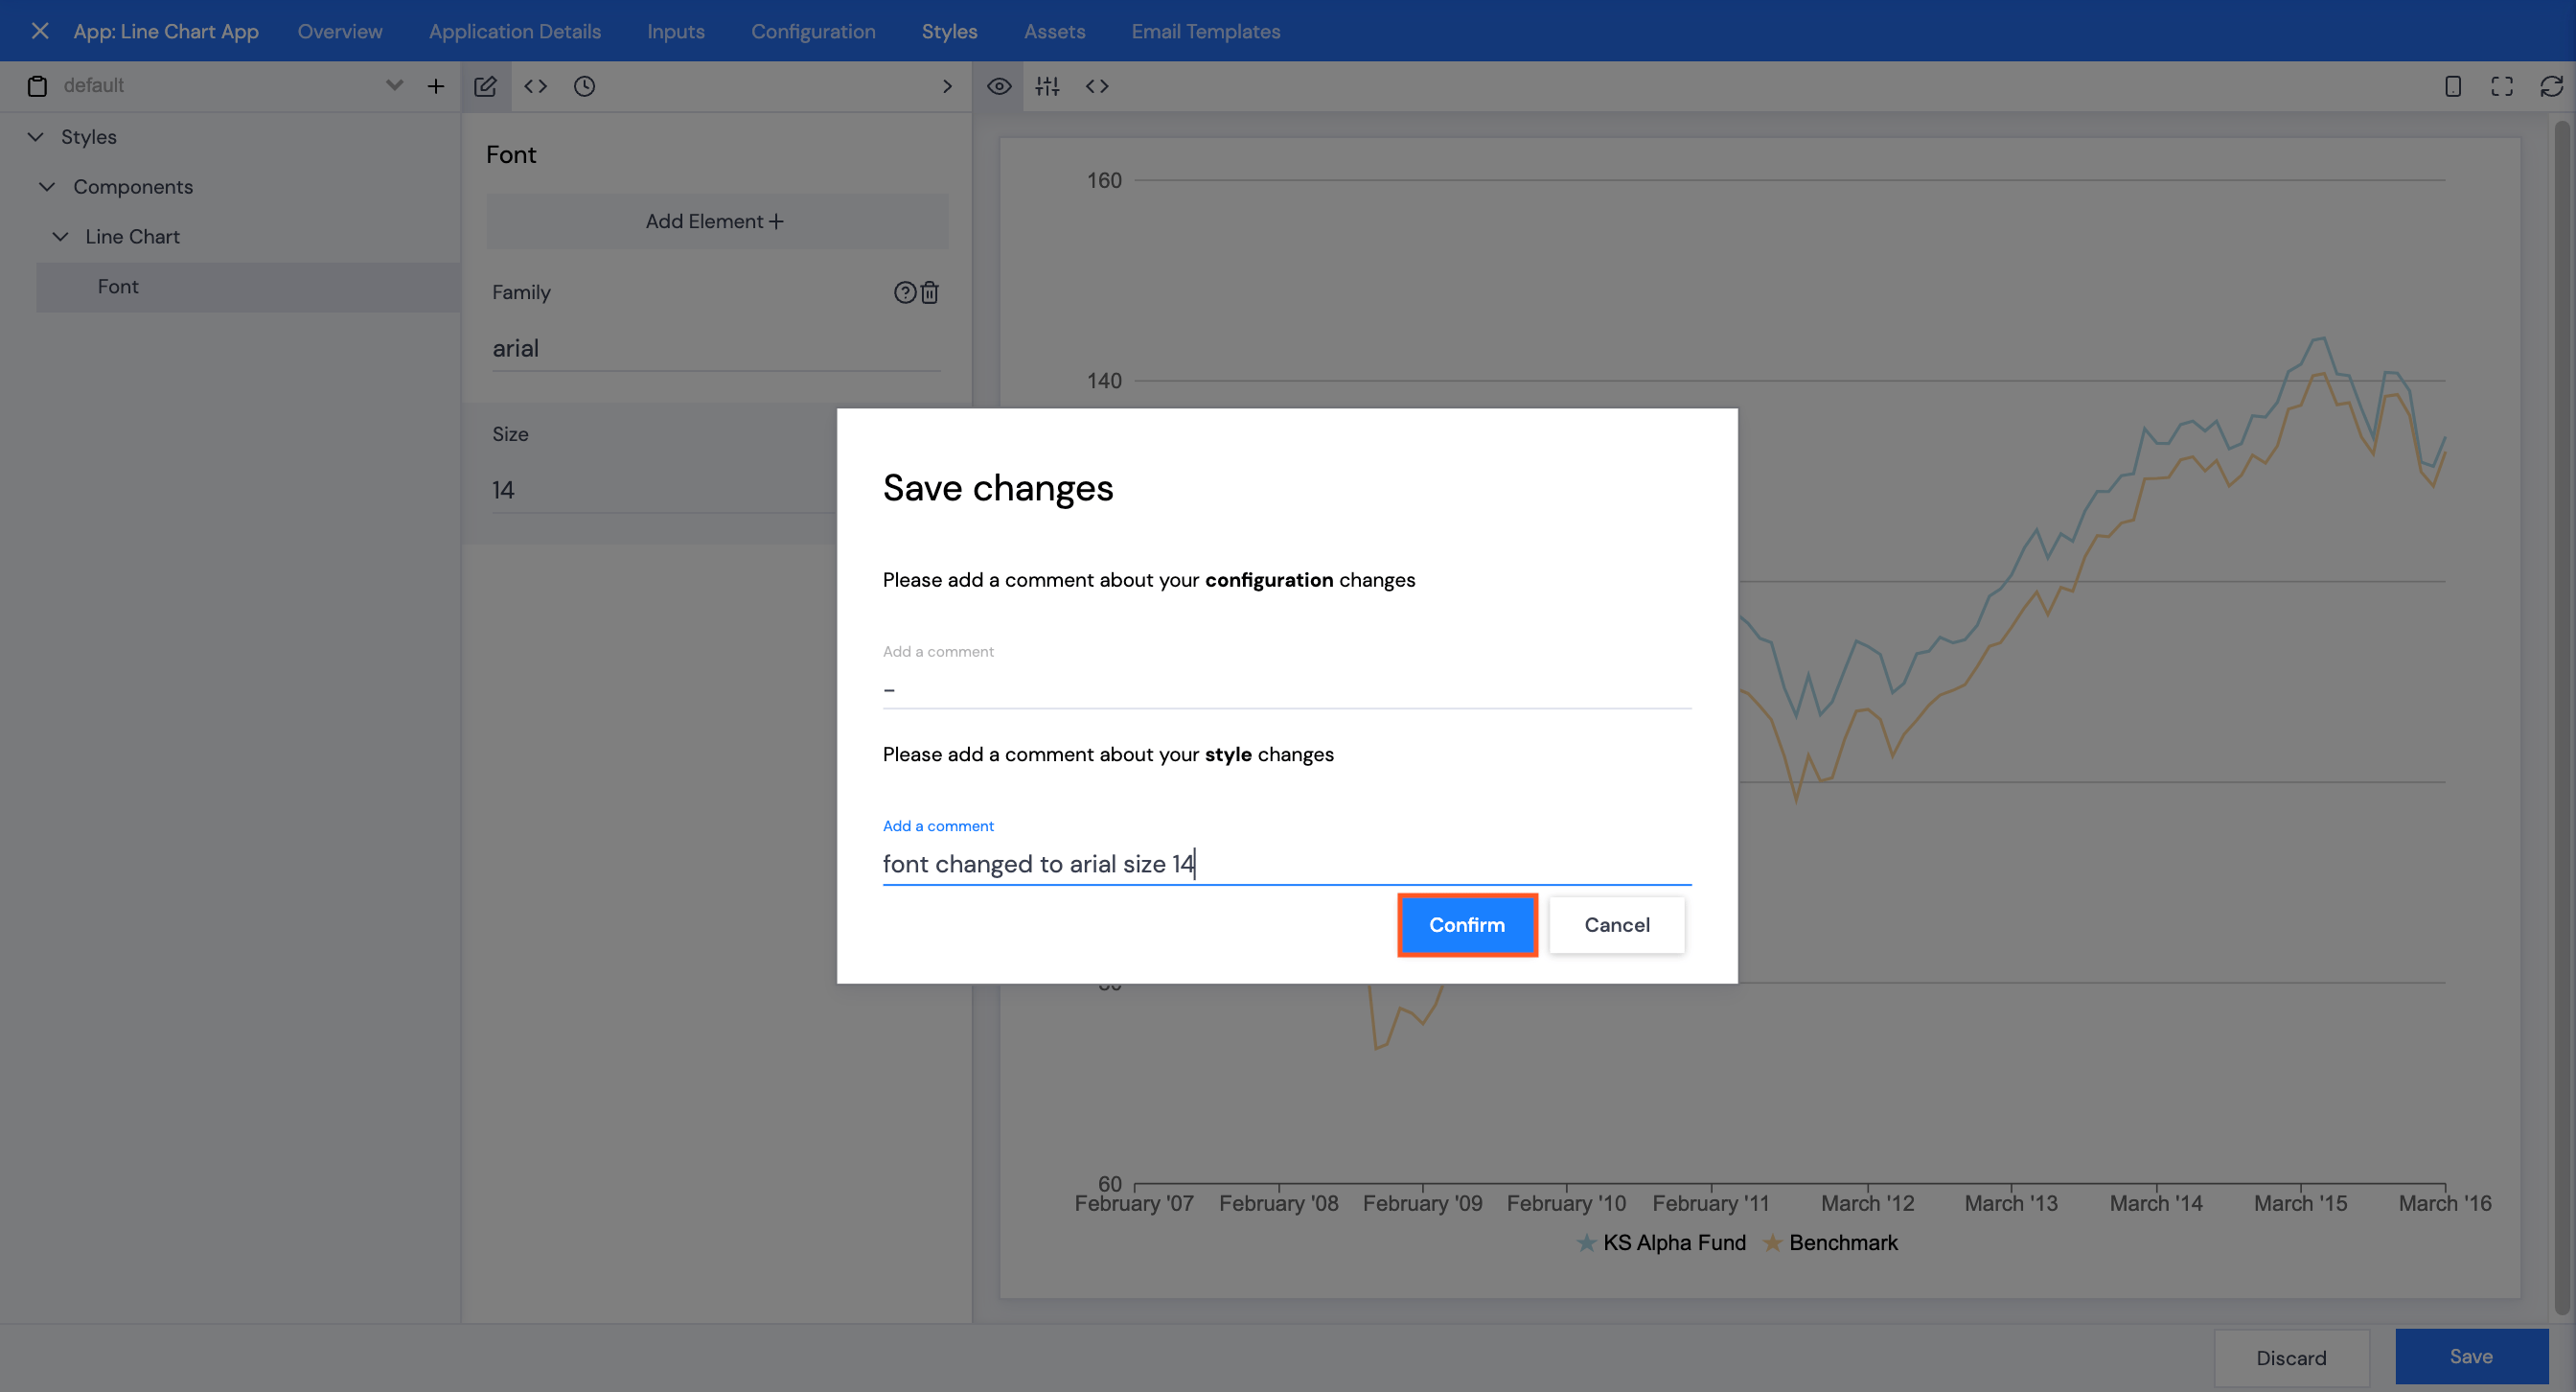Click the style change comment field
2576x1392 pixels.
[1286, 863]
